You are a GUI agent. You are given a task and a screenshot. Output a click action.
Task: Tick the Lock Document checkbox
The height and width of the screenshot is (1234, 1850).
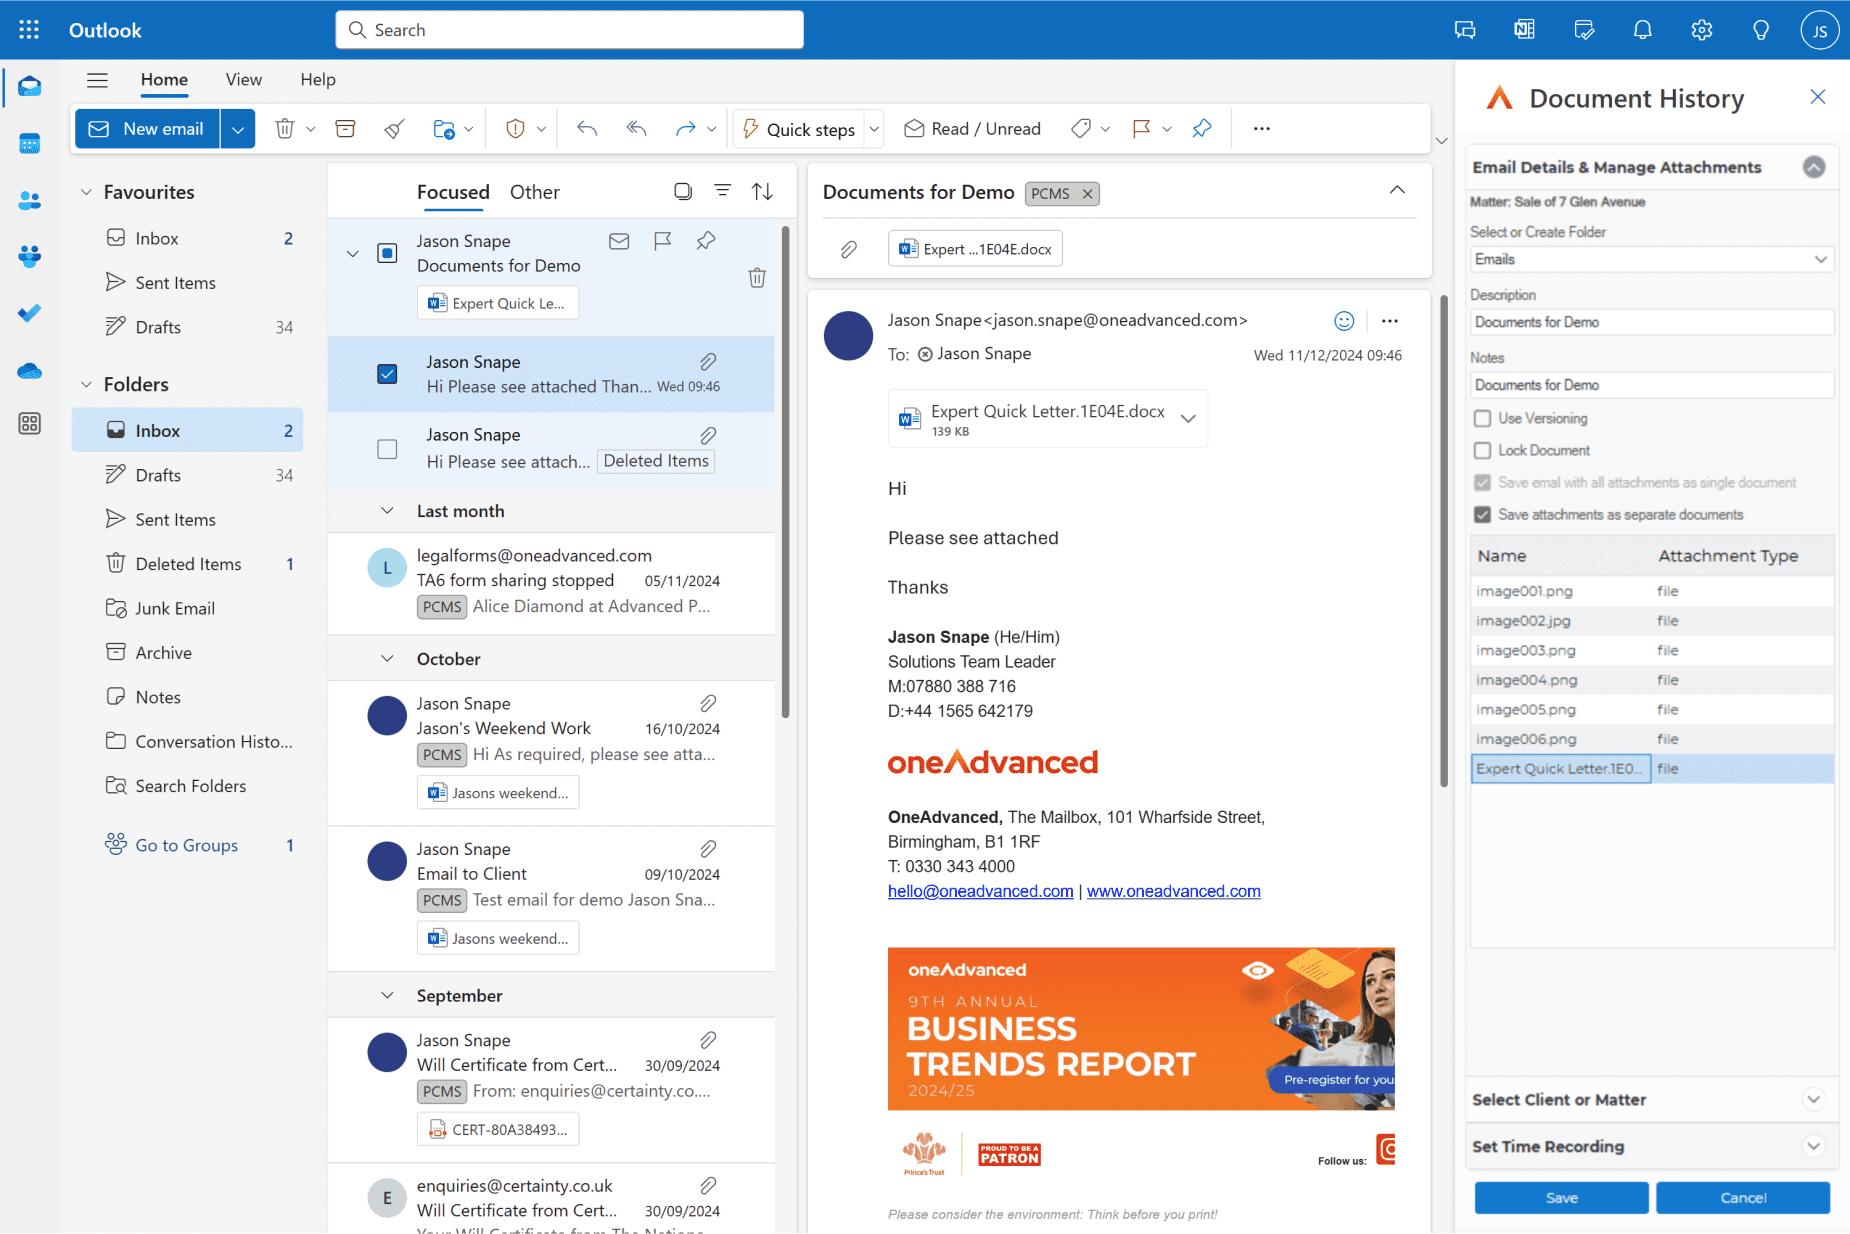point(1482,451)
